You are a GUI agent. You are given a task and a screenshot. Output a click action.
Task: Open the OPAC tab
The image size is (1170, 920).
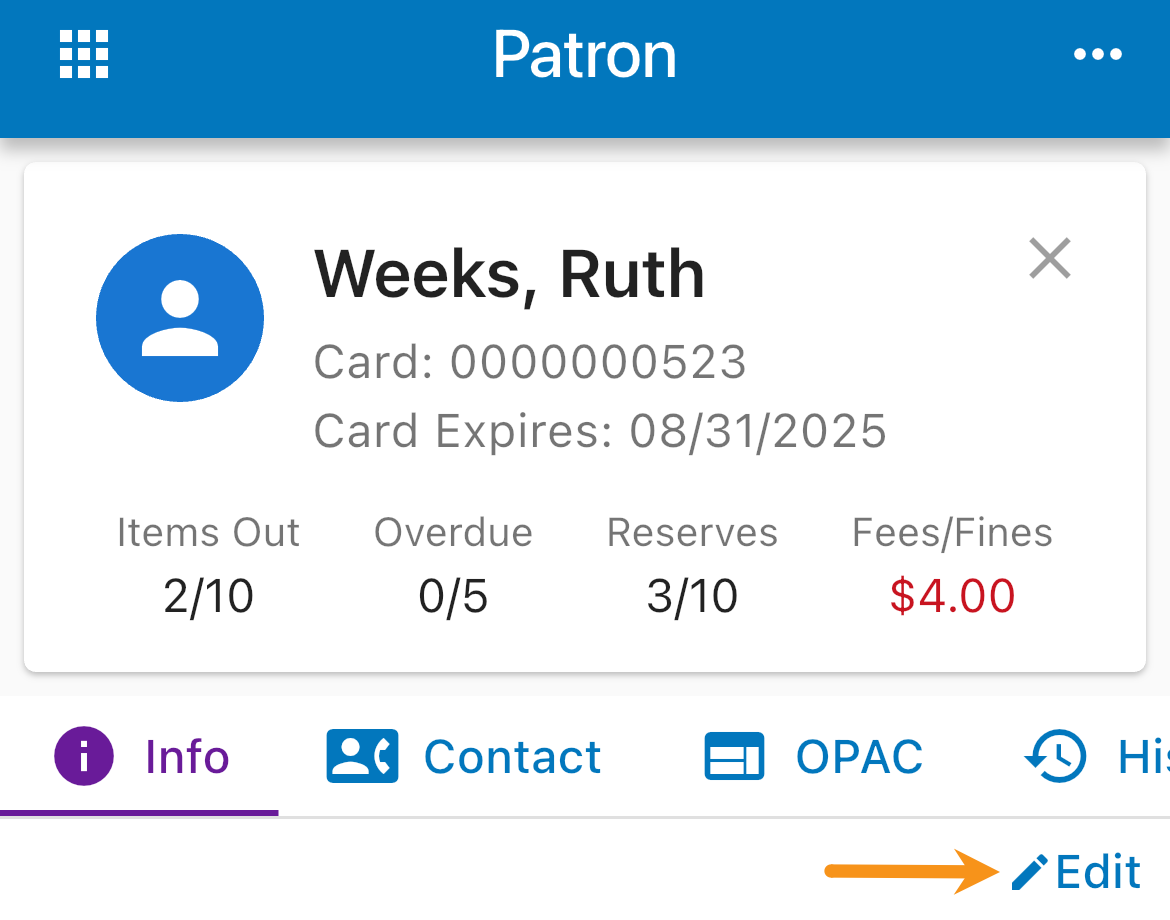coord(858,757)
